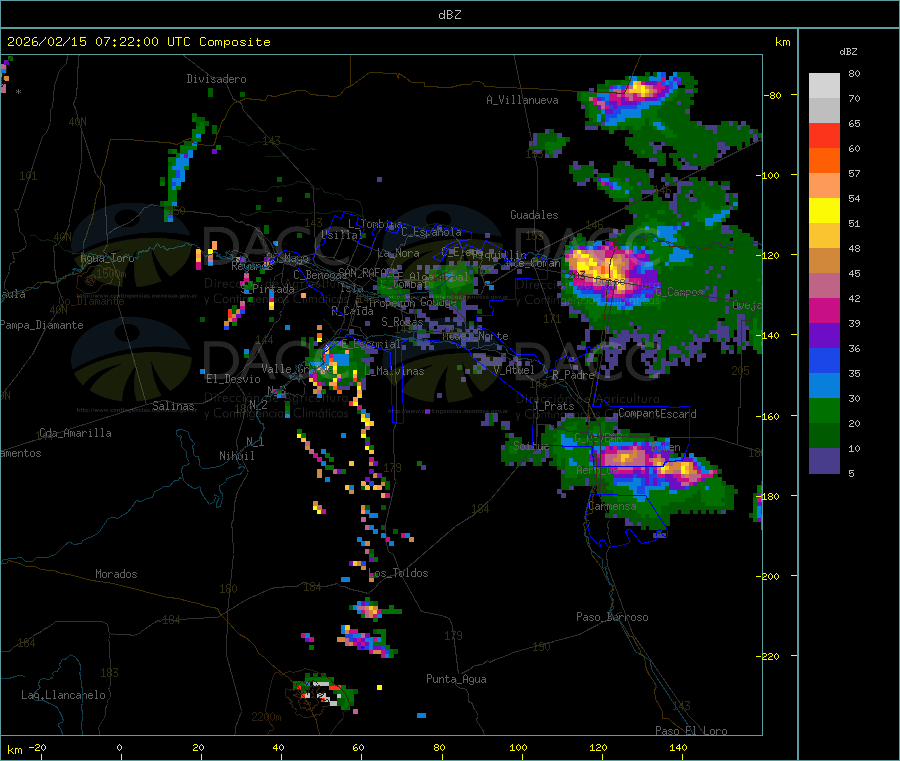The height and width of the screenshot is (761, 900).
Task: Click the R_Padre location label
Action: coord(573,375)
